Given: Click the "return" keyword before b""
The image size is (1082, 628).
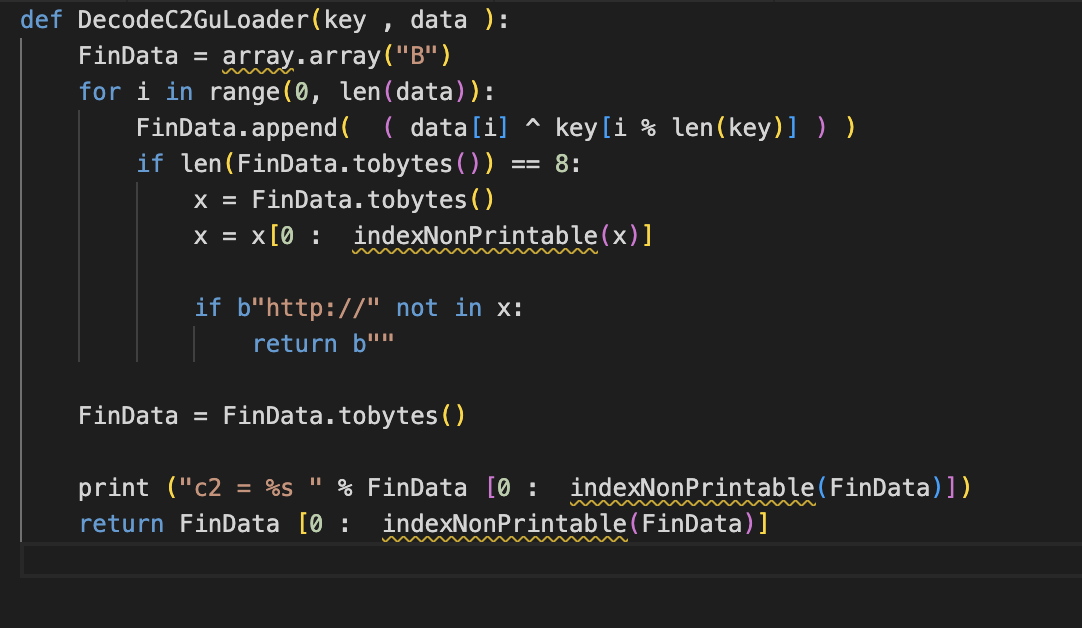Looking at the screenshot, I should [x=295, y=344].
